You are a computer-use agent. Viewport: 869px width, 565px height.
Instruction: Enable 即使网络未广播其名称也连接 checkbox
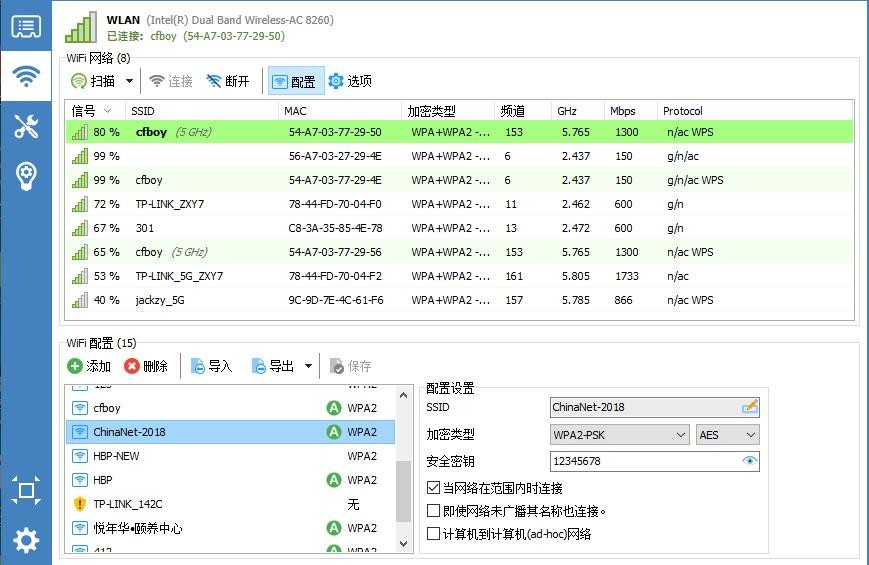(434, 511)
